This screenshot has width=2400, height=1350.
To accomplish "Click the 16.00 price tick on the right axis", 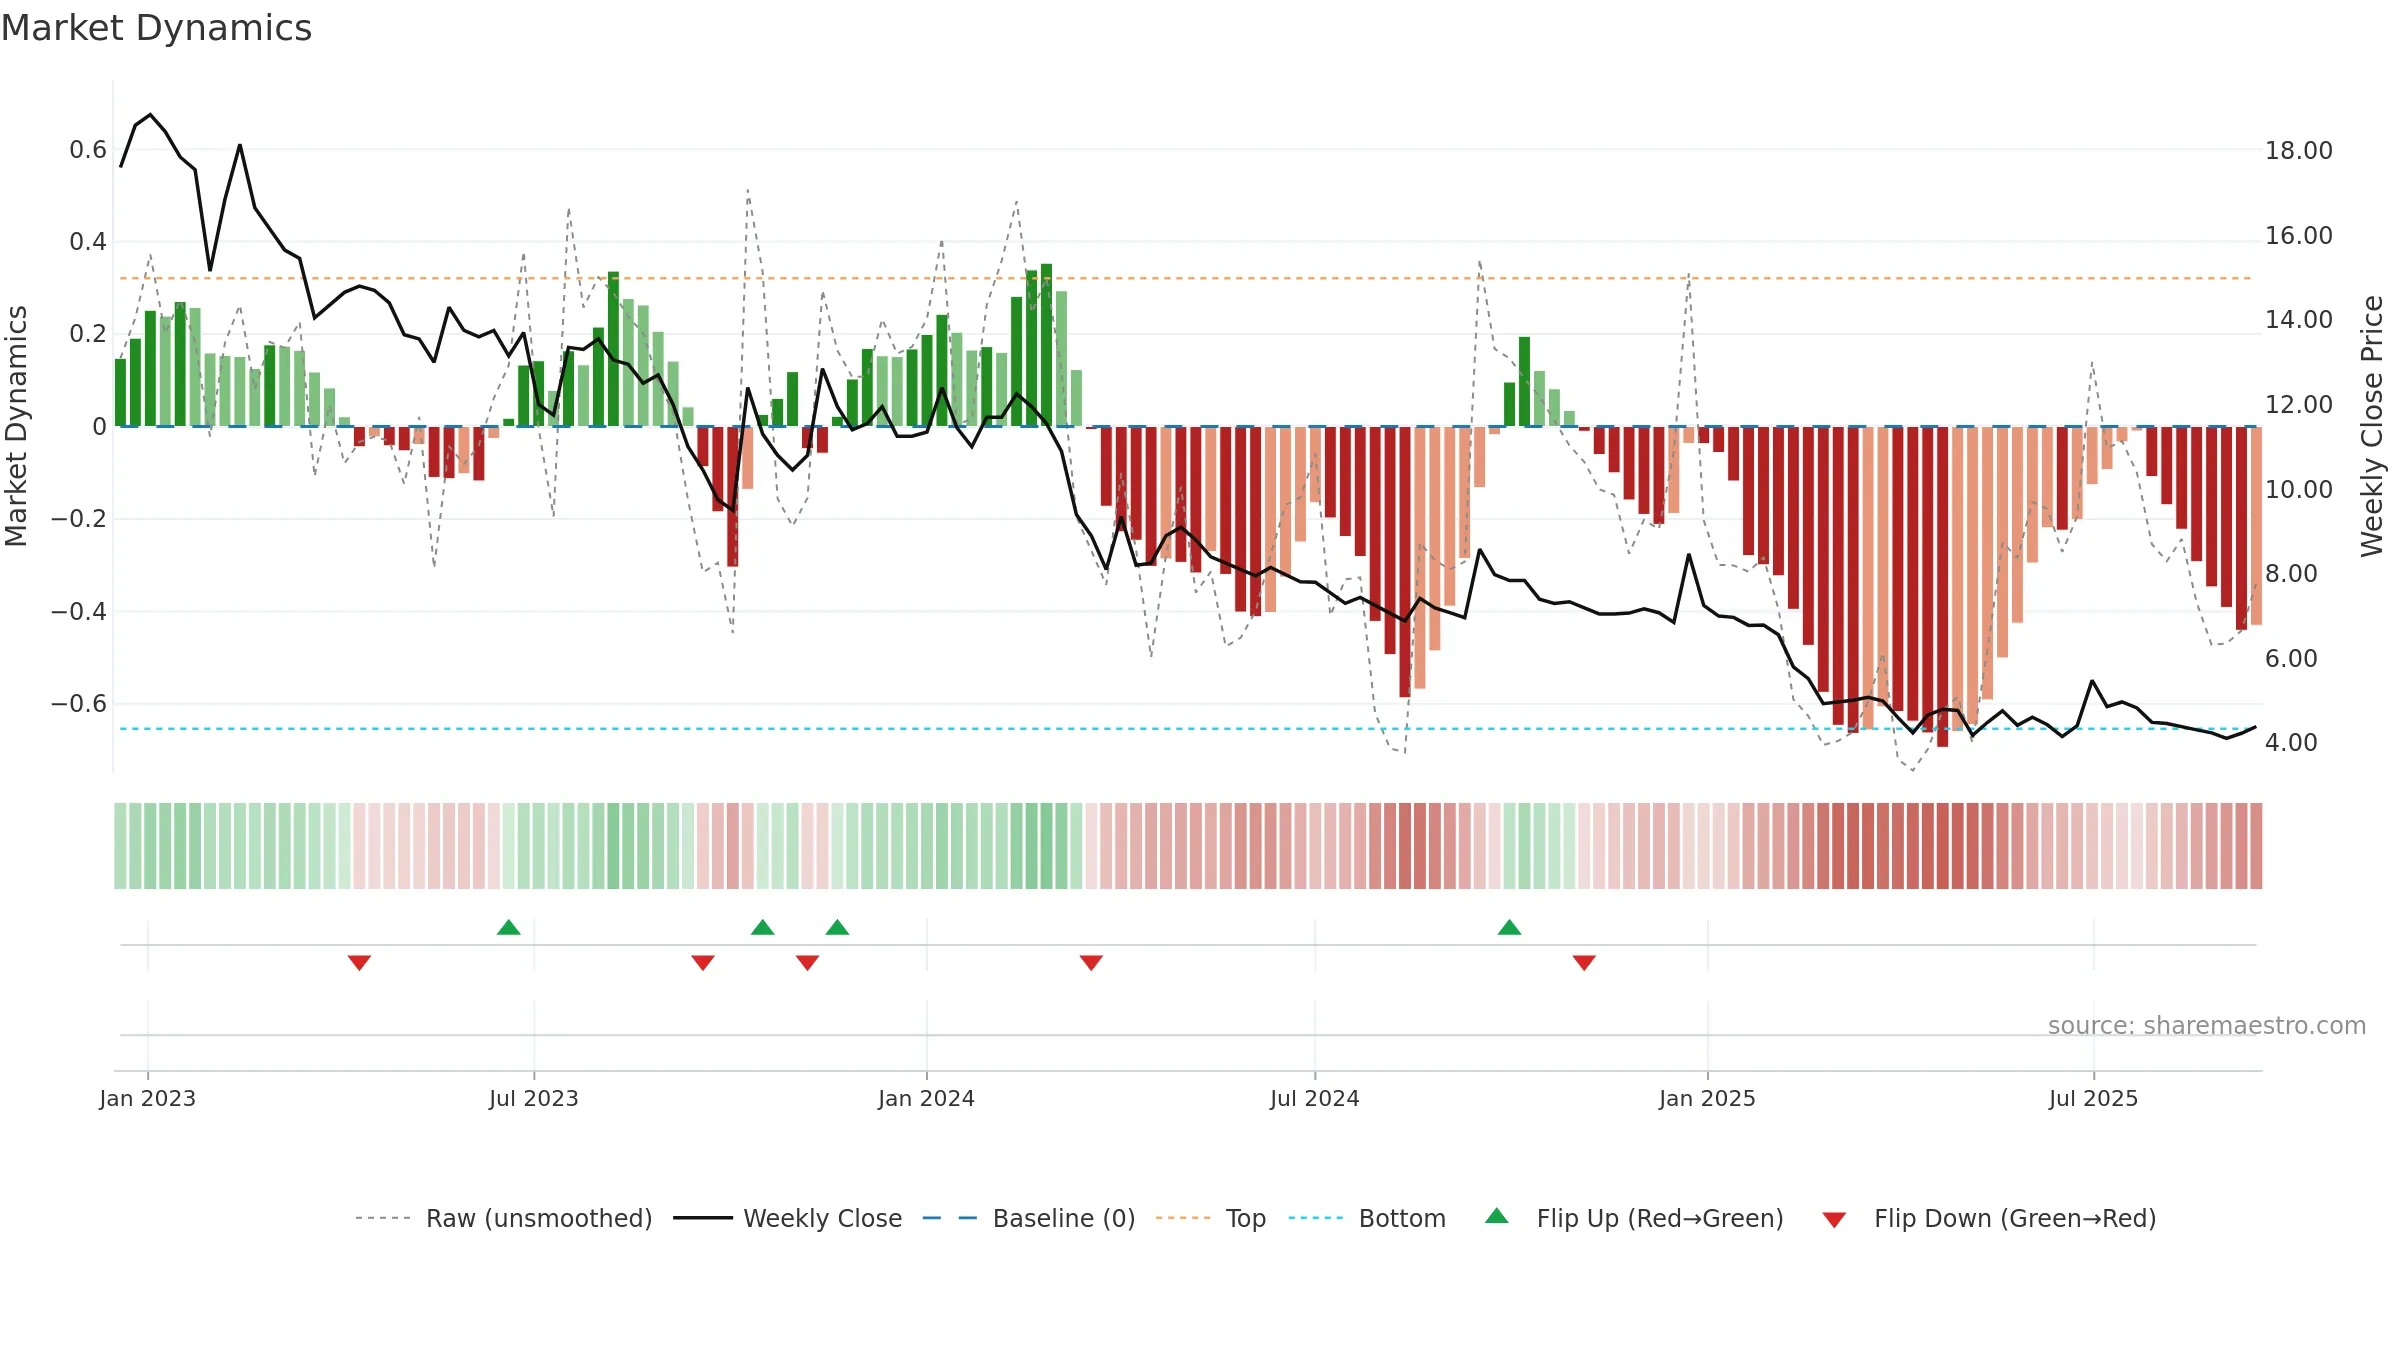I will click(2299, 236).
